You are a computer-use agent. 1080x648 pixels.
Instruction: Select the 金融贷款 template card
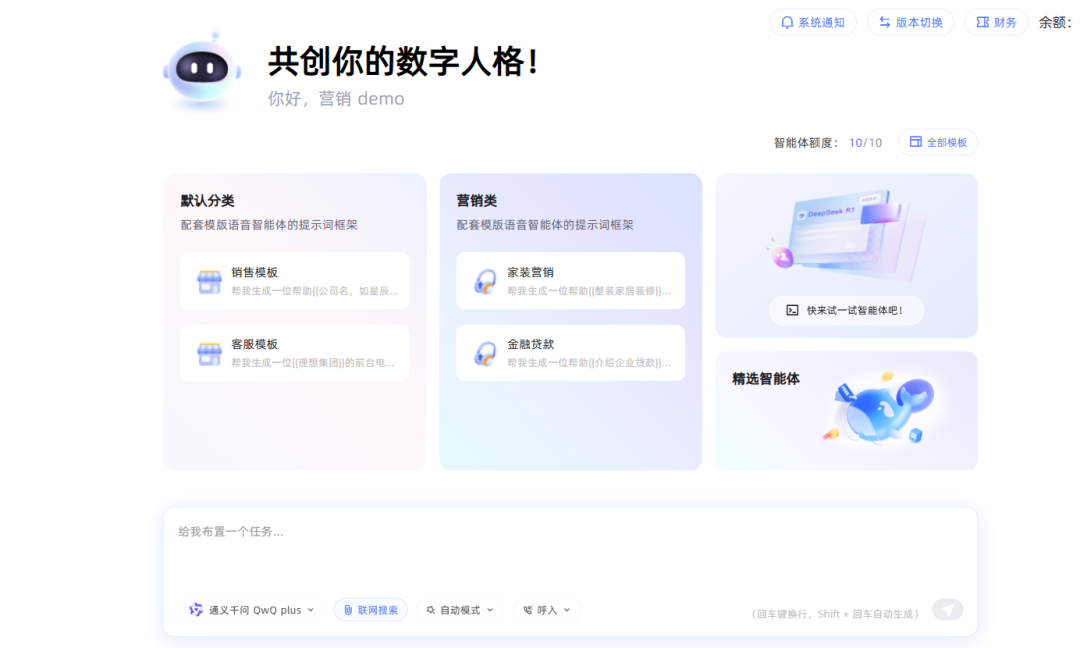(x=571, y=353)
